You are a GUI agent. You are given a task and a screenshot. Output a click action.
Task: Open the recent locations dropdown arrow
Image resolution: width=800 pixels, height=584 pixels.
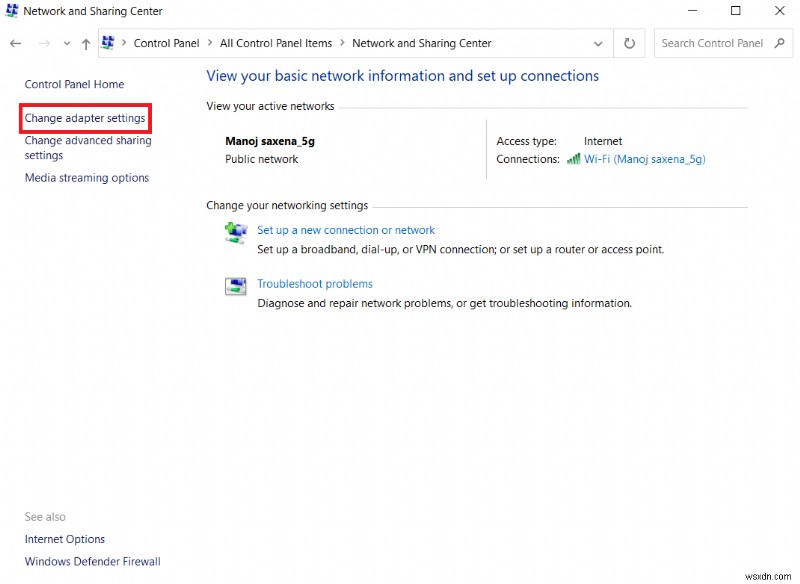[x=67, y=44]
